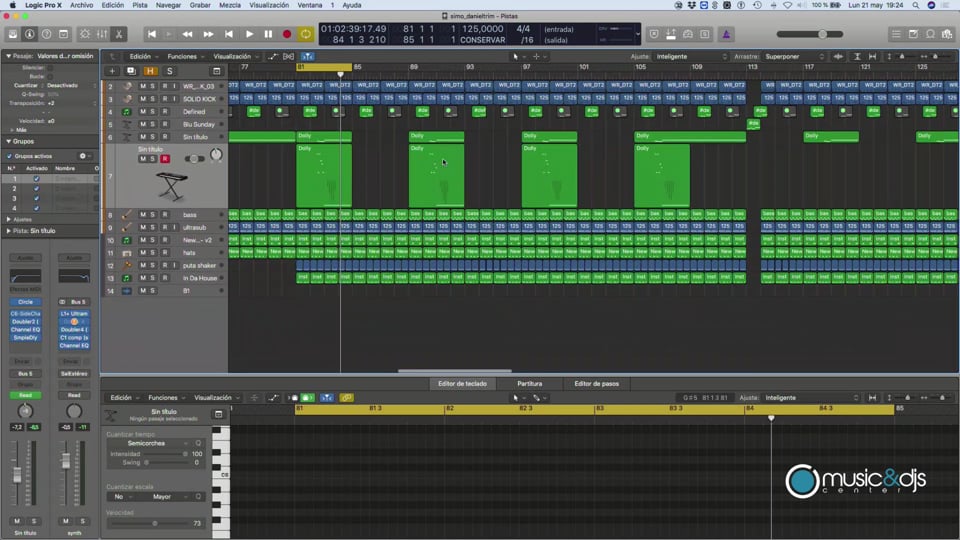Toggle blue catch playhead button in Tracks area
The image size is (960, 540).
coord(307,56)
